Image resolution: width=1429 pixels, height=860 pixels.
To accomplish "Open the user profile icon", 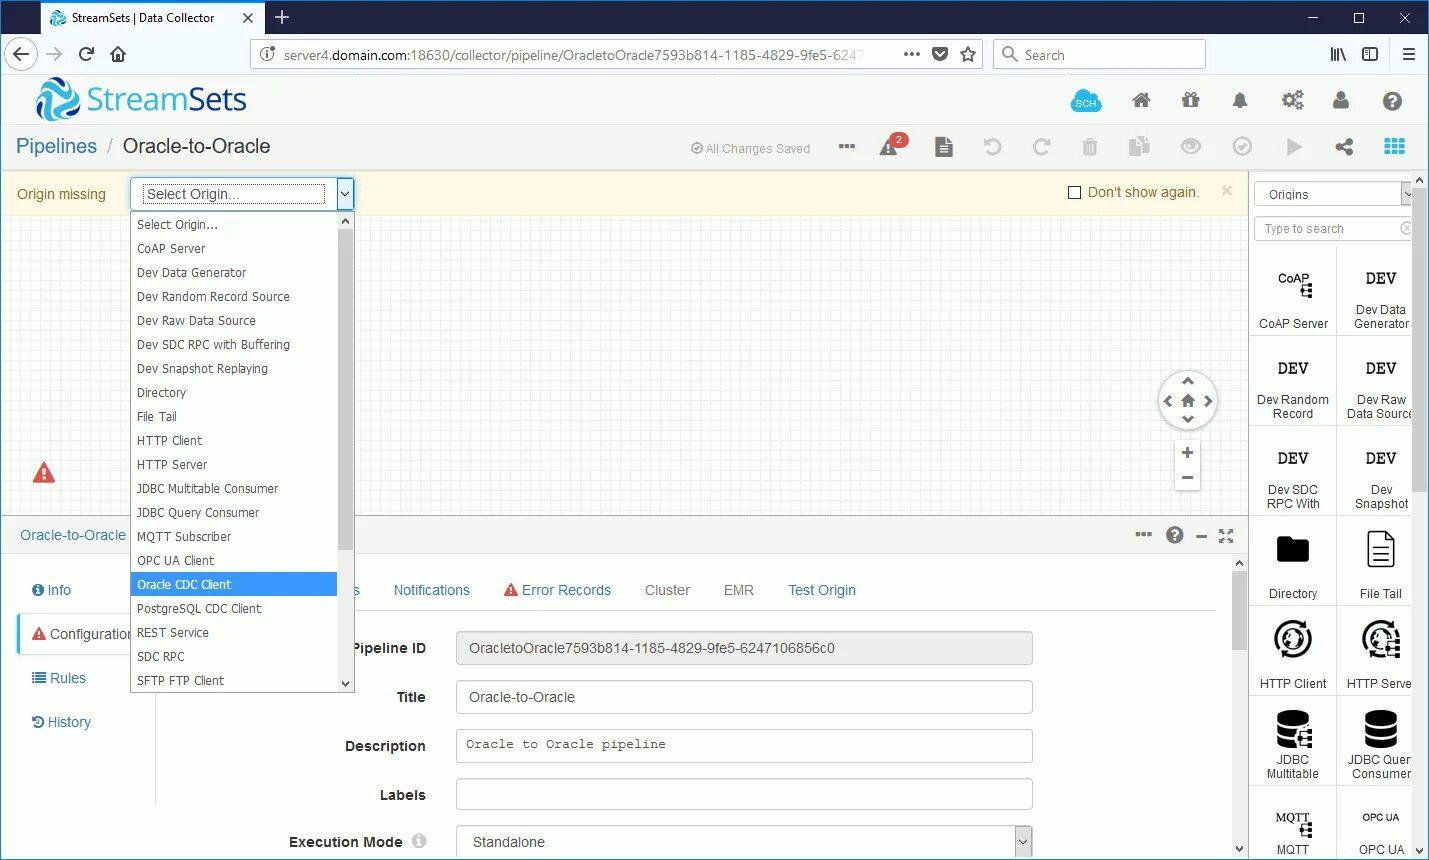I will point(1341,100).
